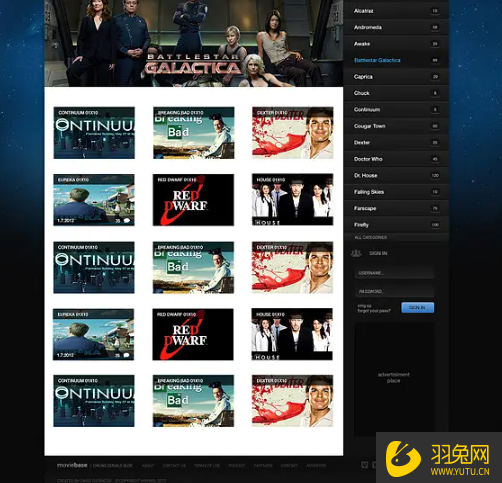Open Eureka 01x10 thumbnail in fourth row
The width and height of the screenshot is (502, 483).
(x=94, y=334)
